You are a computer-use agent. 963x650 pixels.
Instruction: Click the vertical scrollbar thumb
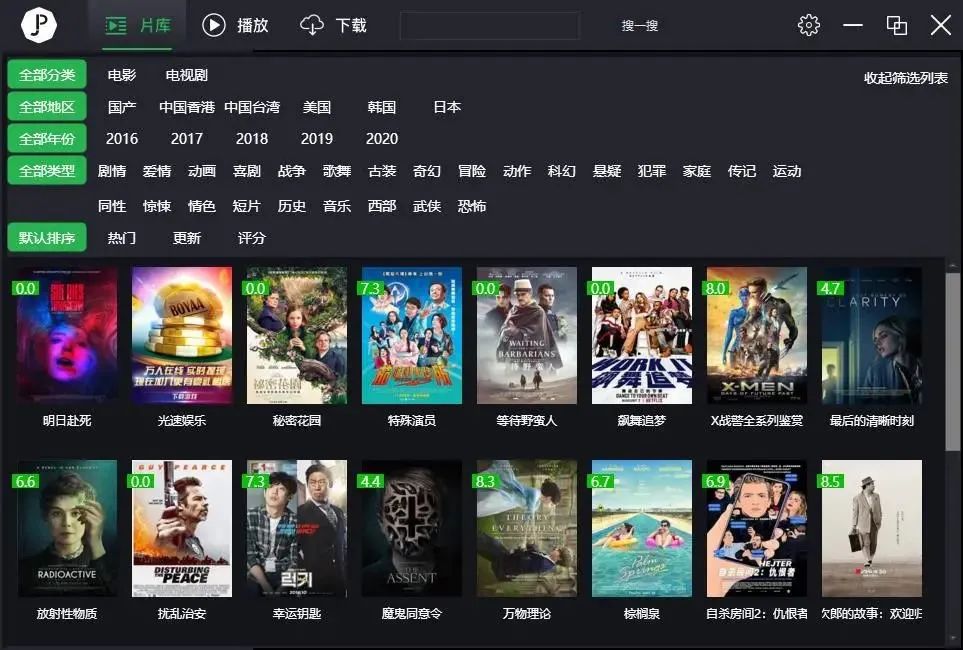coord(952,362)
